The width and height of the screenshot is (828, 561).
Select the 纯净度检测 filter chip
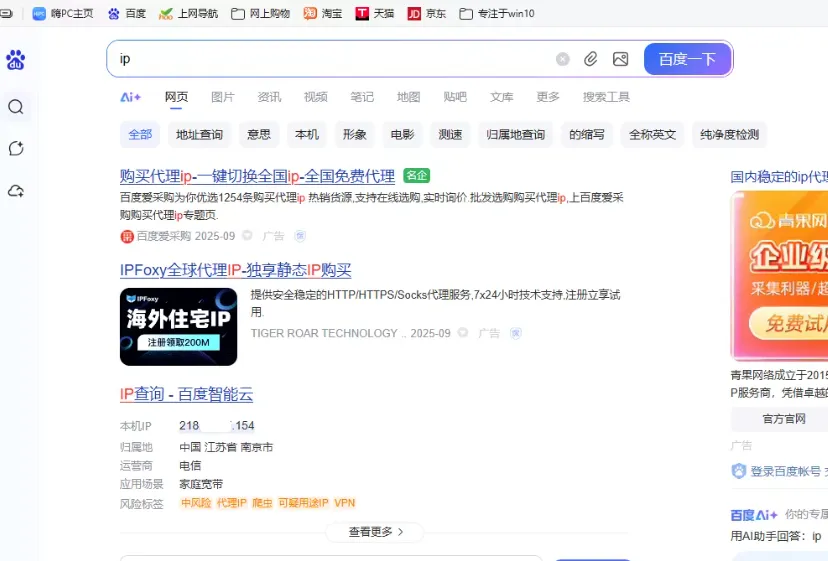(x=729, y=135)
